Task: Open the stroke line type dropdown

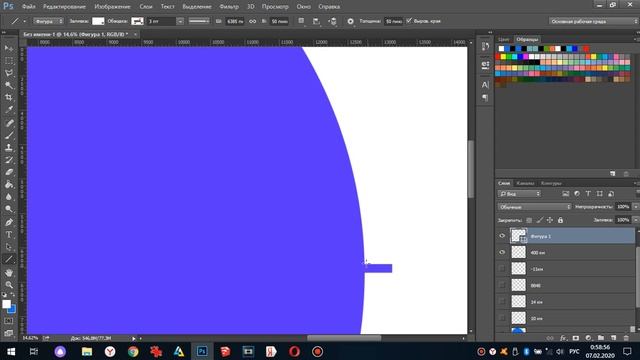Action: tap(199, 21)
